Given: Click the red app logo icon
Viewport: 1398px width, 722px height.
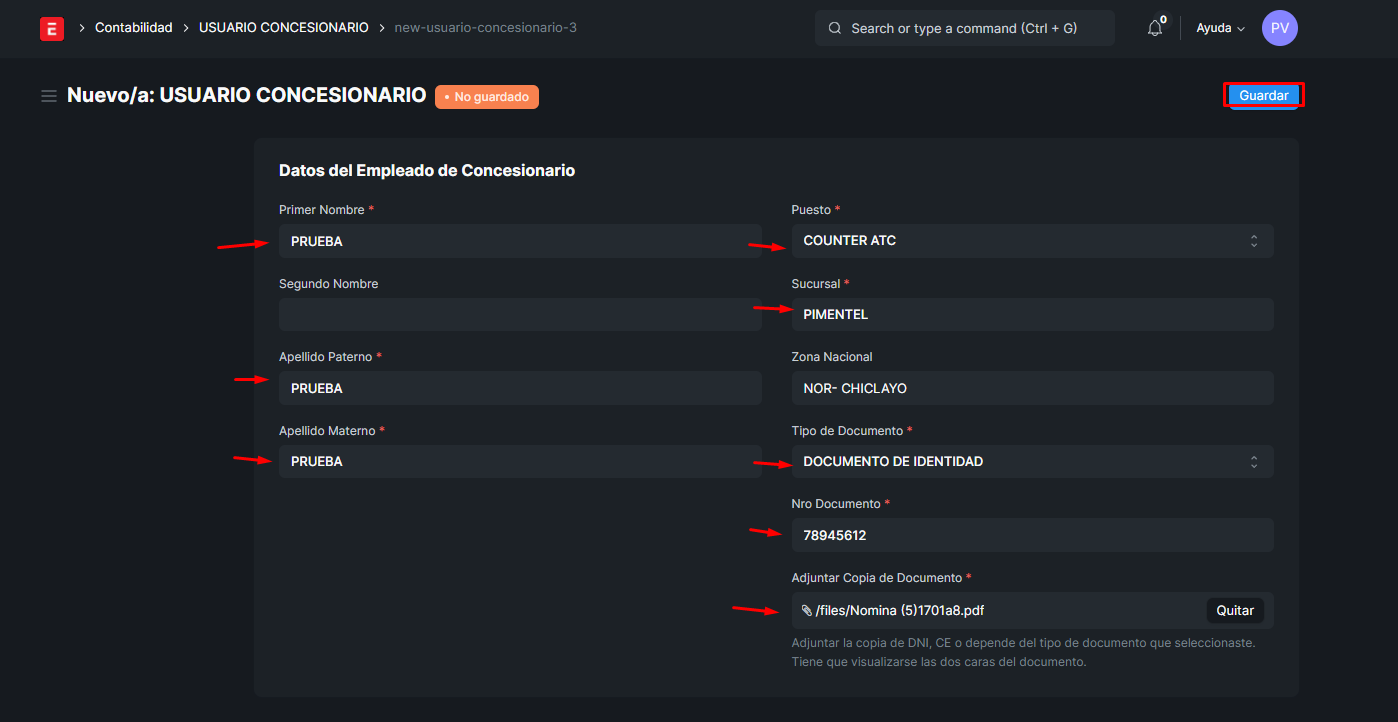Looking at the screenshot, I should (x=52, y=28).
